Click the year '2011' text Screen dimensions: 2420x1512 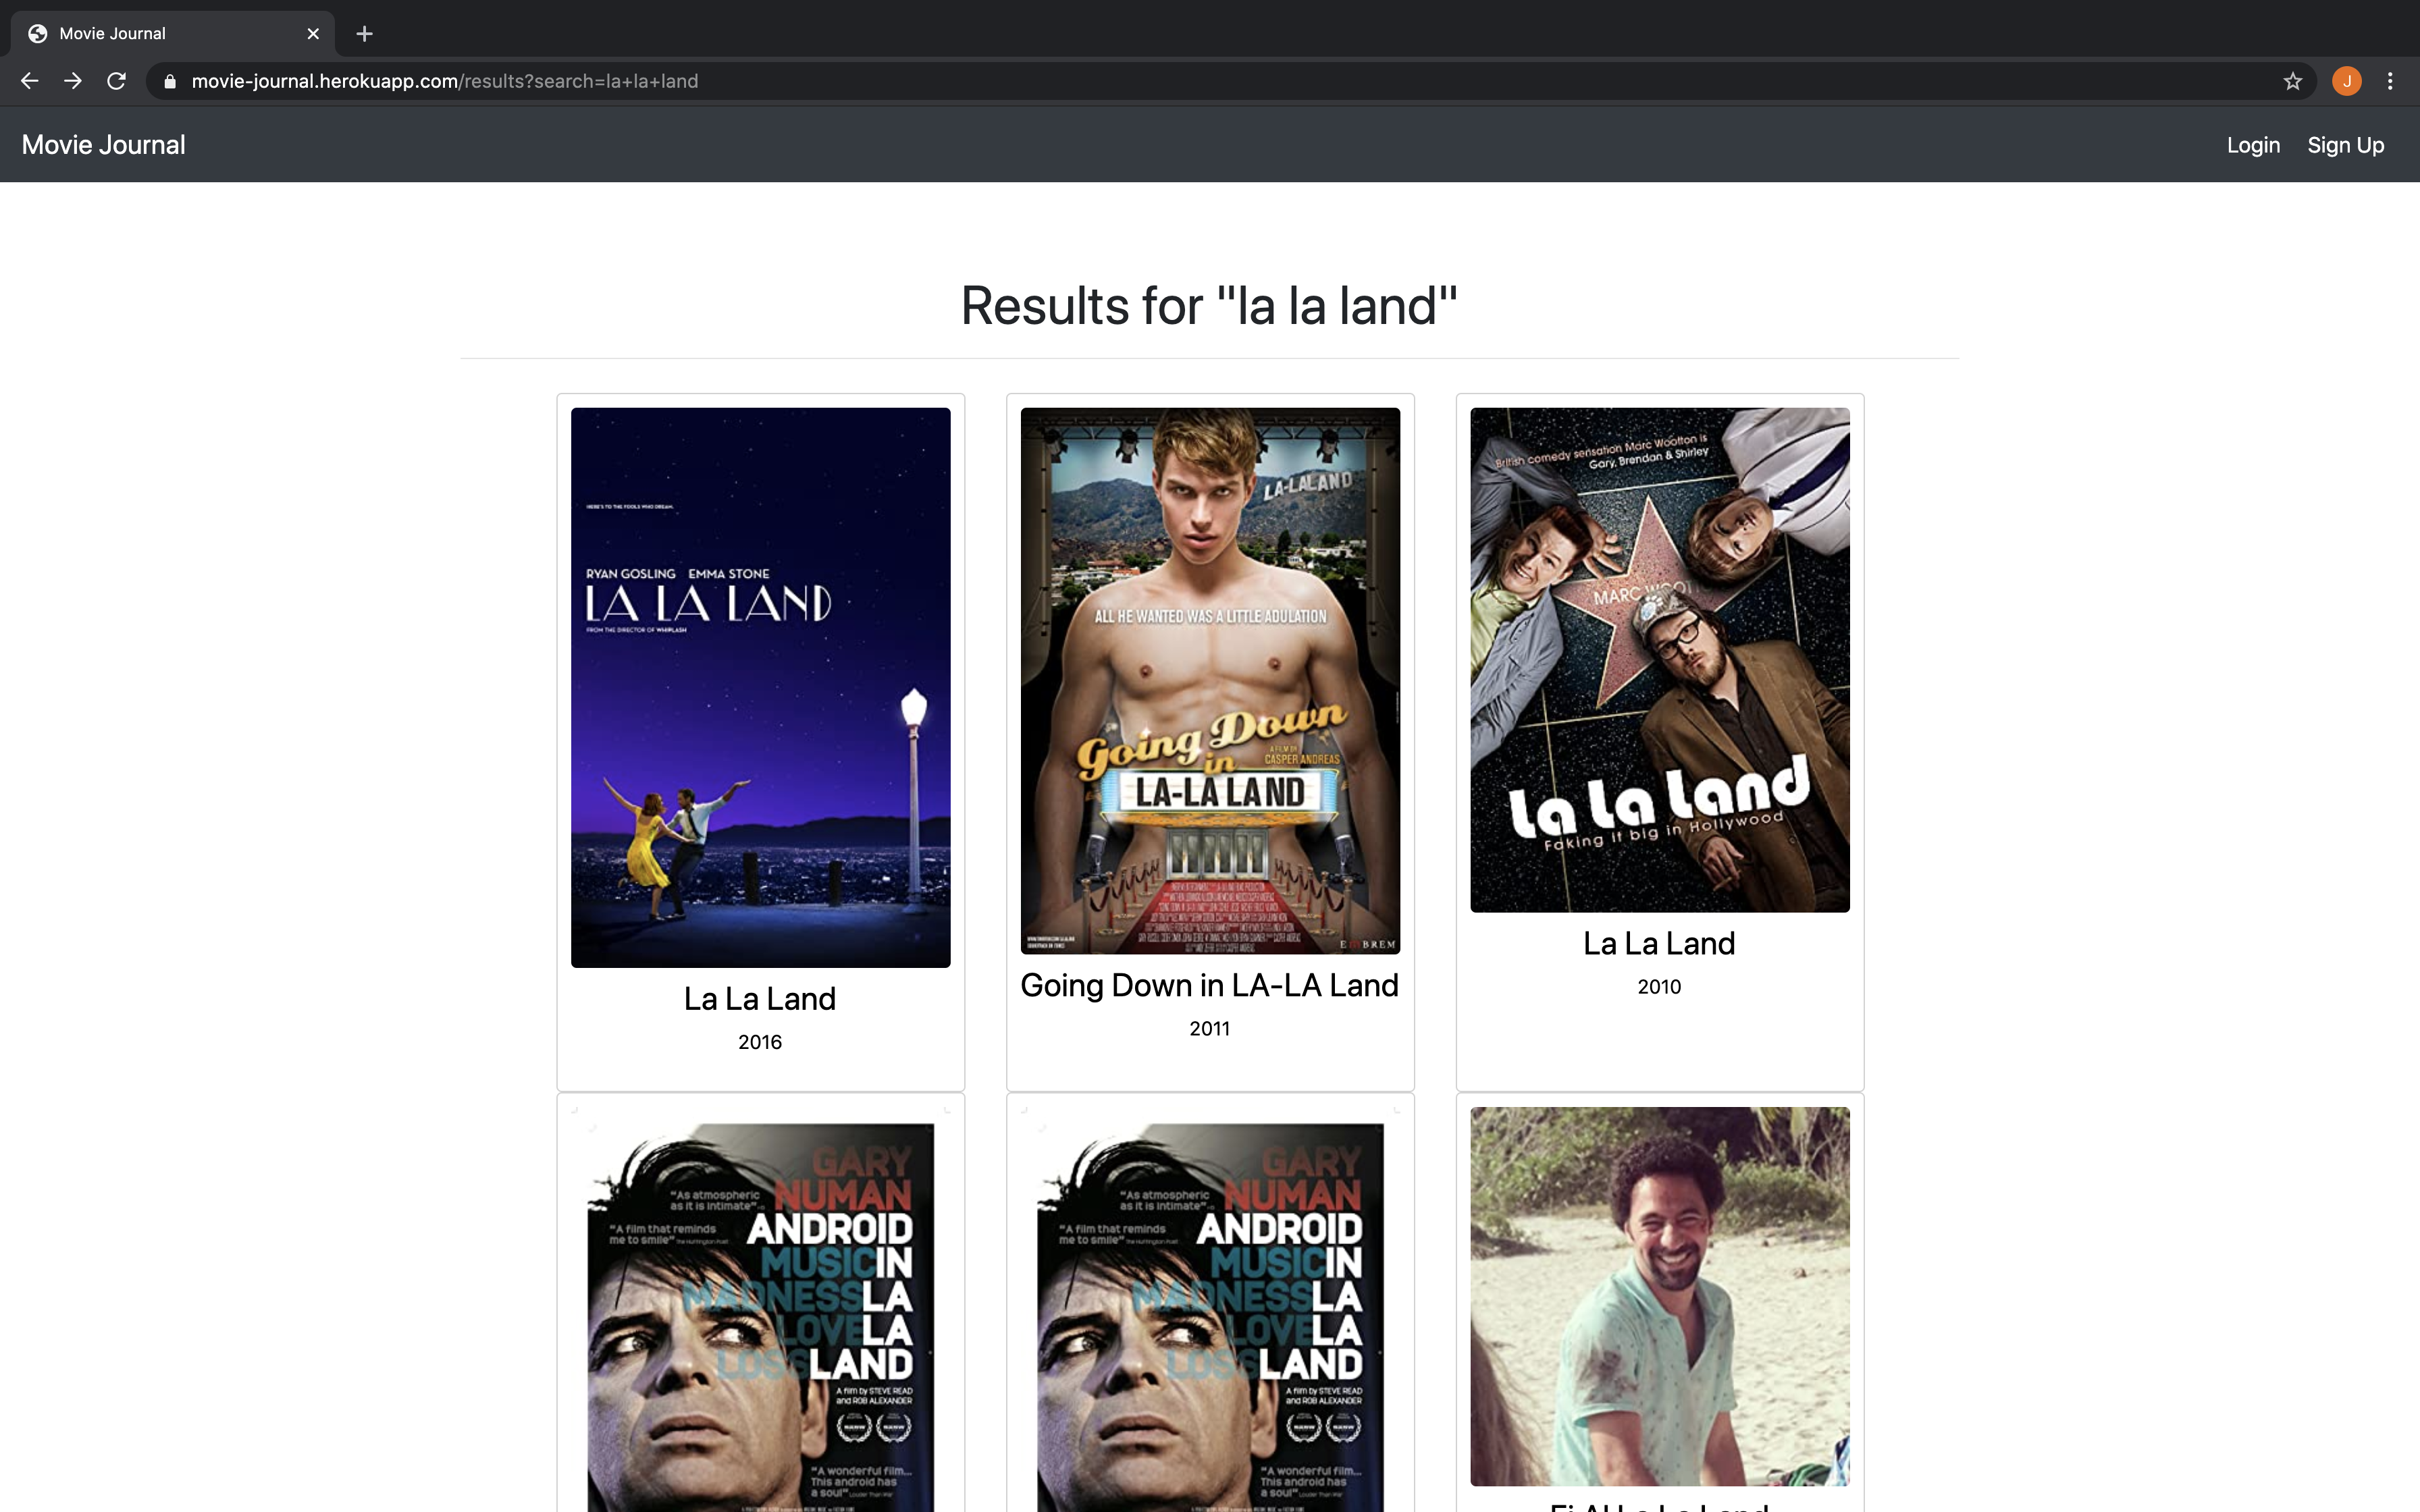point(1209,1028)
